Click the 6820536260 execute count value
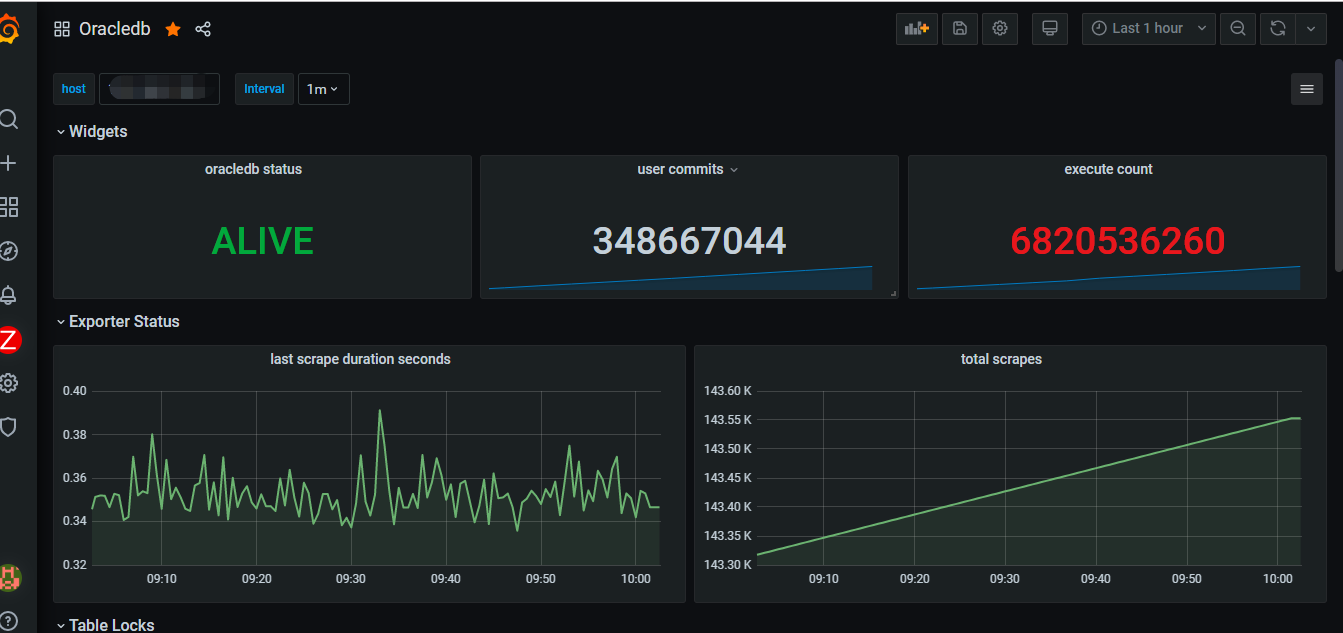Viewport: 1343px width, 633px height. tap(1118, 241)
